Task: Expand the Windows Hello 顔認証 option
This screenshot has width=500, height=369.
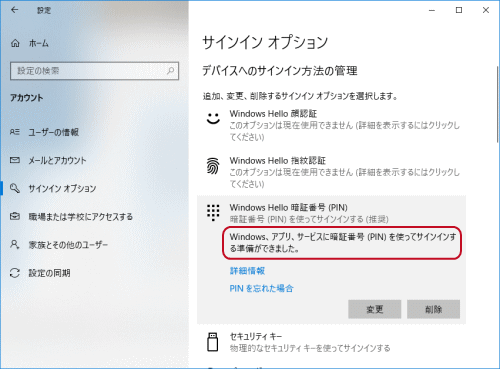Action: tap(331, 125)
